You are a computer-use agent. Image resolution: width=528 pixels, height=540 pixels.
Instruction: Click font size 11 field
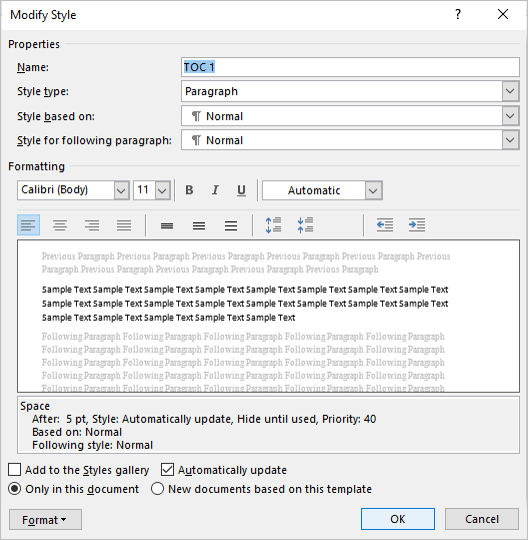(144, 190)
